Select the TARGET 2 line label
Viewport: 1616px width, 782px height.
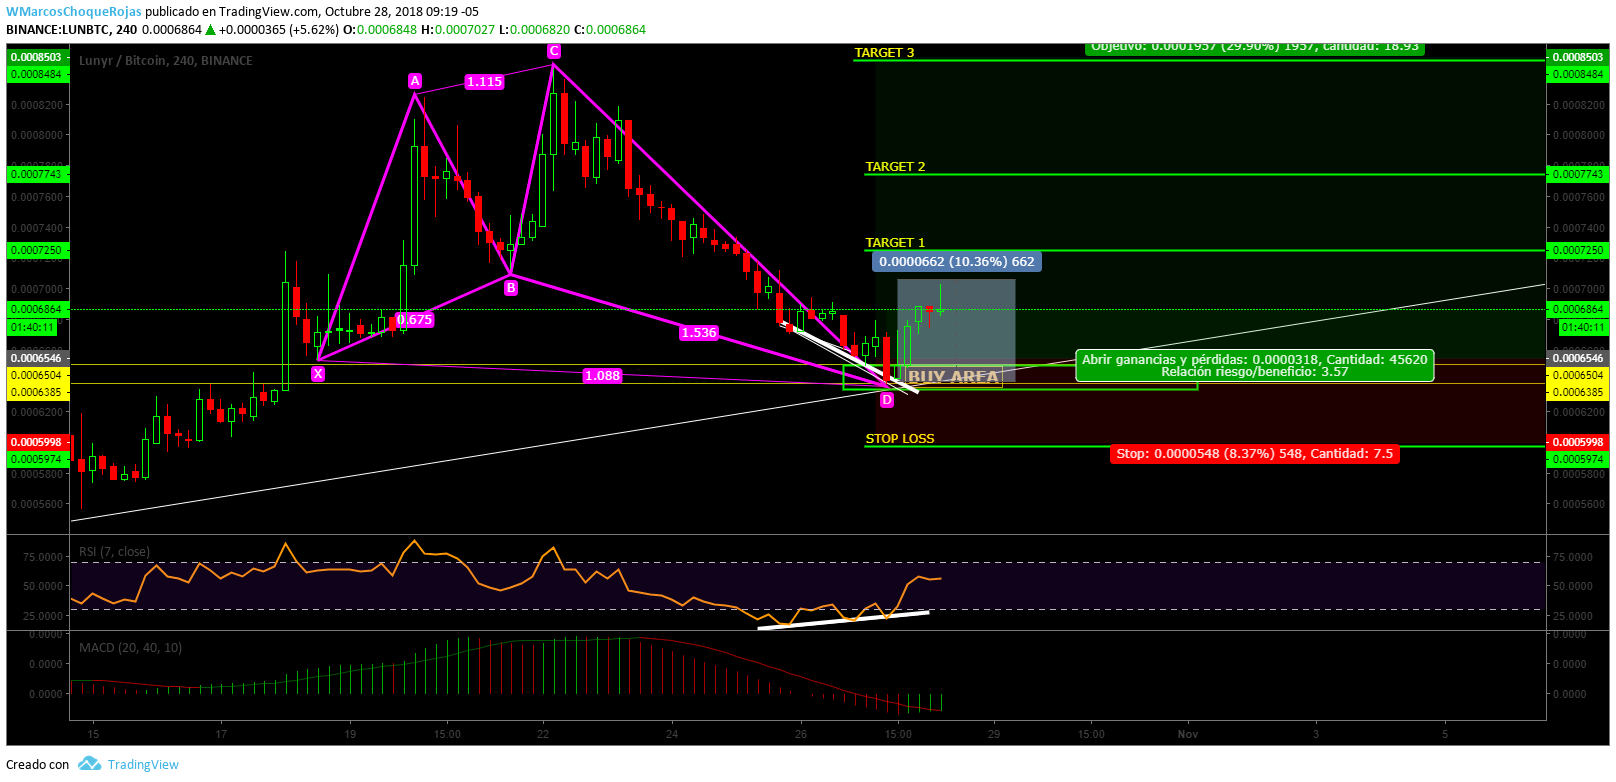[895, 167]
